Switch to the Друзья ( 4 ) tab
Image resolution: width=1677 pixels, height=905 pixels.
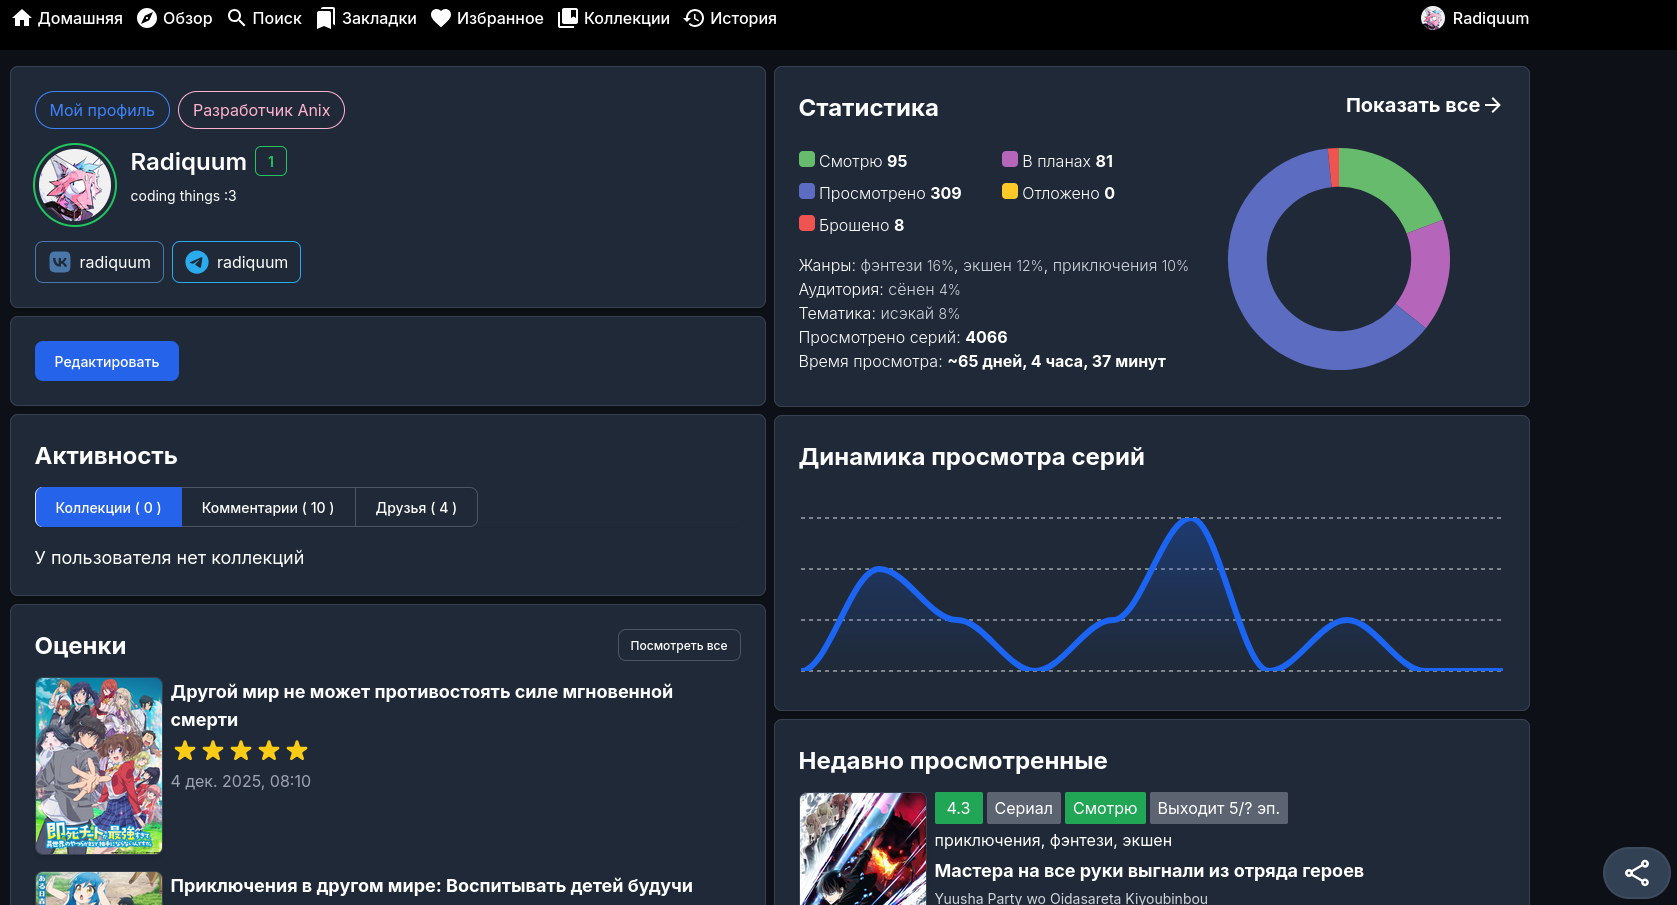[416, 507]
